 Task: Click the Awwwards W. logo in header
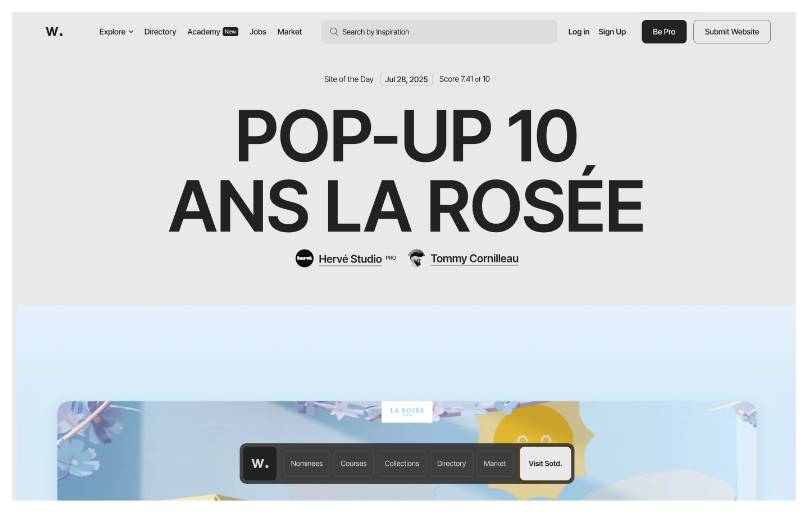click(x=54, y=31)
